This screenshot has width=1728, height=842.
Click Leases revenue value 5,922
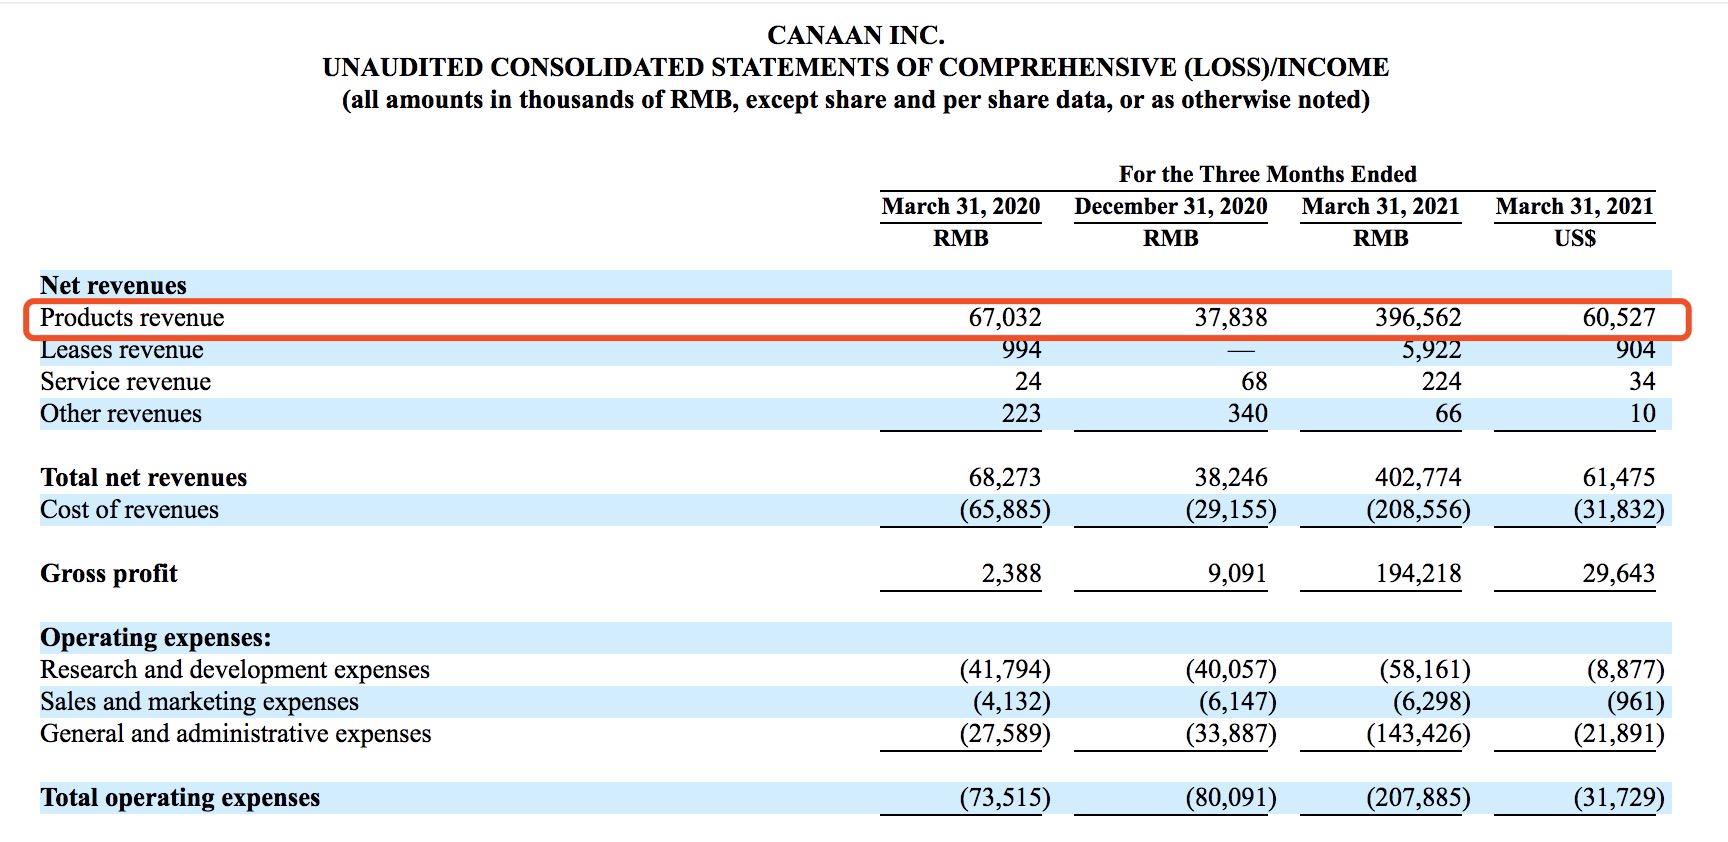[1431, 350]
